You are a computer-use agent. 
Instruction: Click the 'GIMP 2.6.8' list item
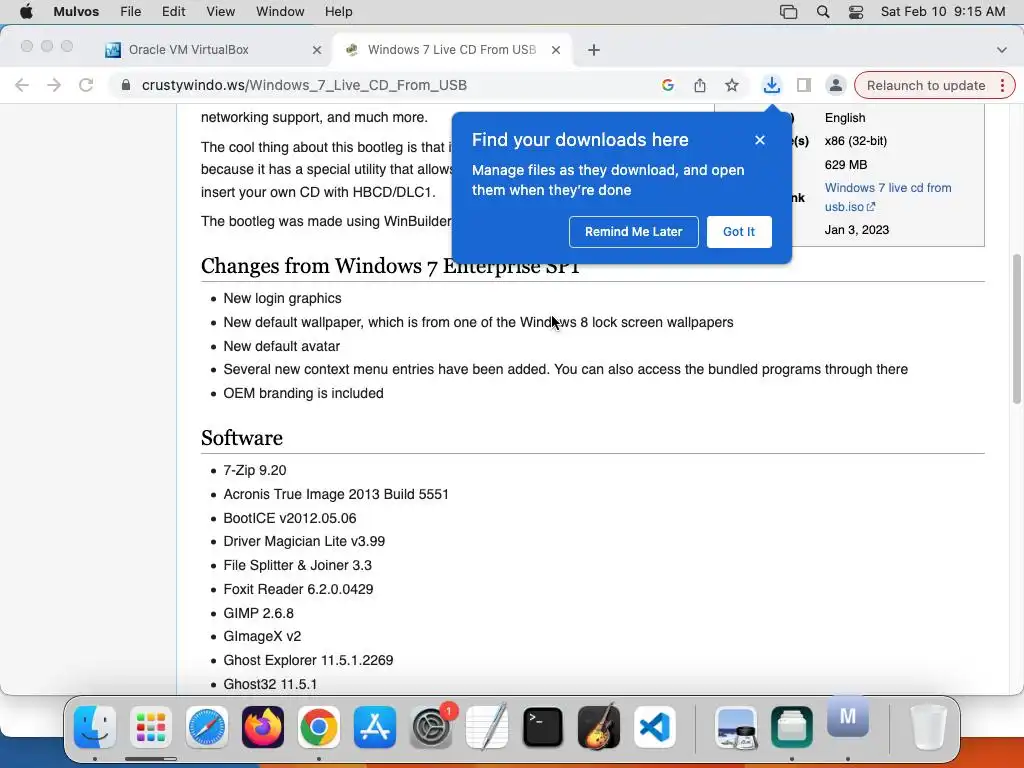coord(258,613)
